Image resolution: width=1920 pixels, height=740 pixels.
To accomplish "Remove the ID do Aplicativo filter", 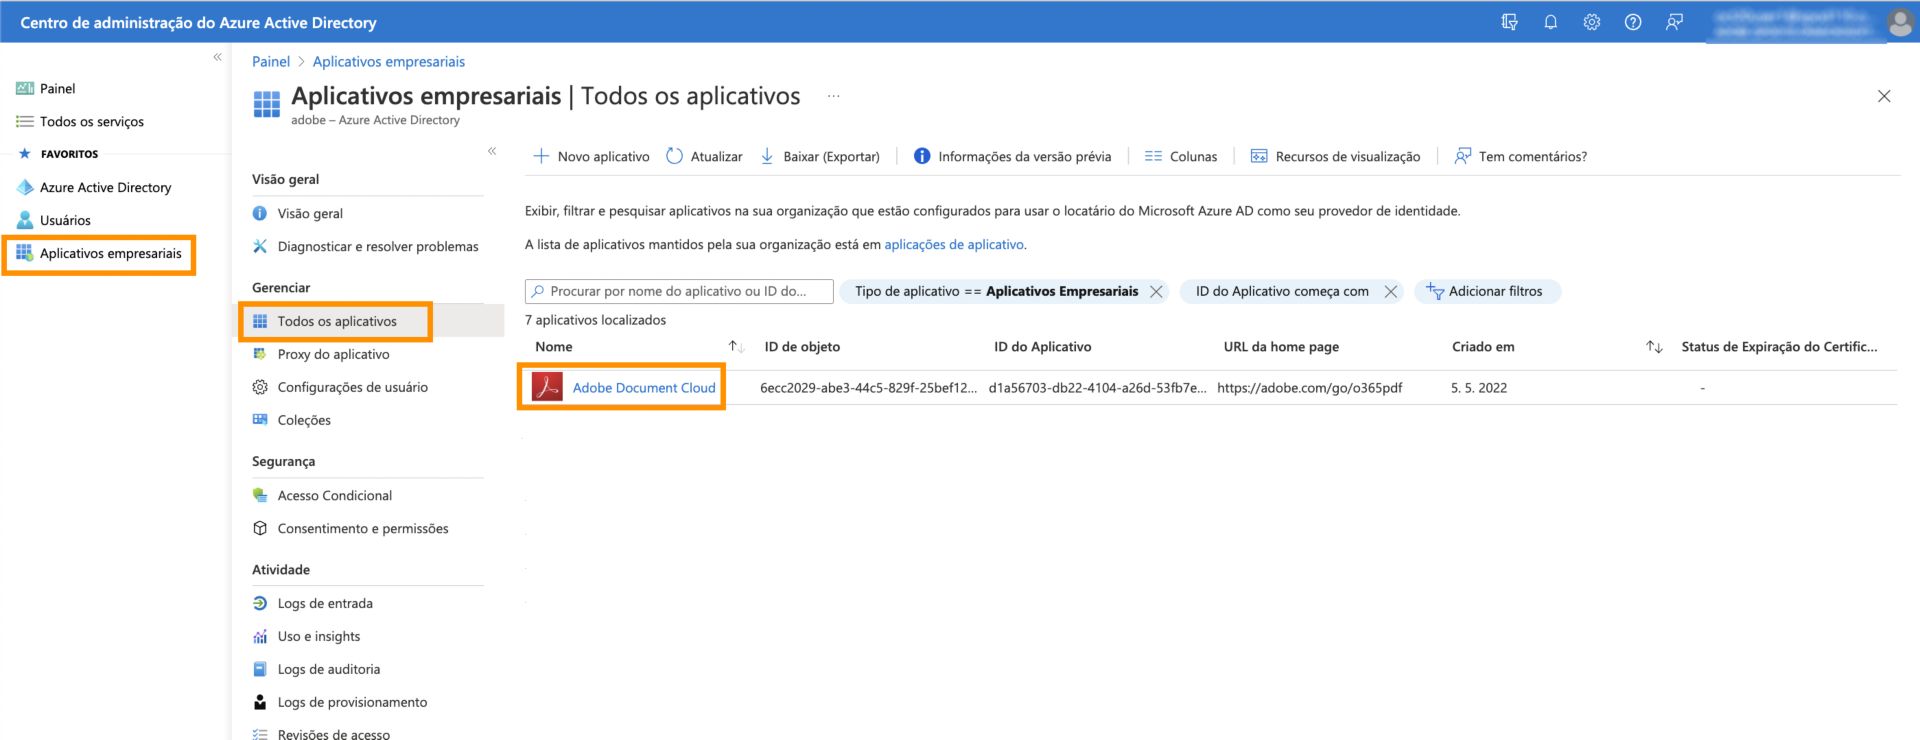I will 1390,291.
